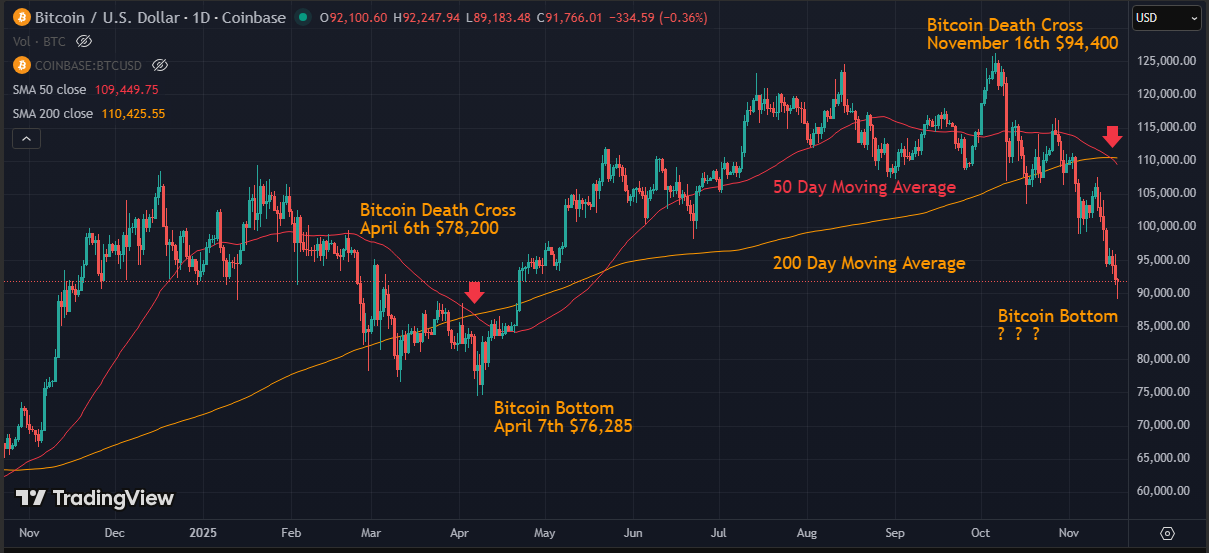Click the 90,000.00 price axis label
Viewport: 1209px width, 553px height.
pyautogui.click(x=1164, y=293)
